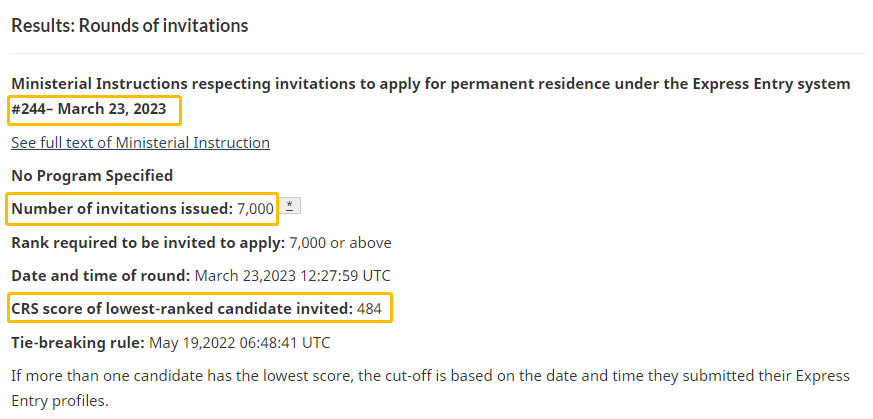Click the CRS score of lowest-ranked candidate label
Image resolution: width=873 pixels, height=419 pixels.
coord(181,308)
